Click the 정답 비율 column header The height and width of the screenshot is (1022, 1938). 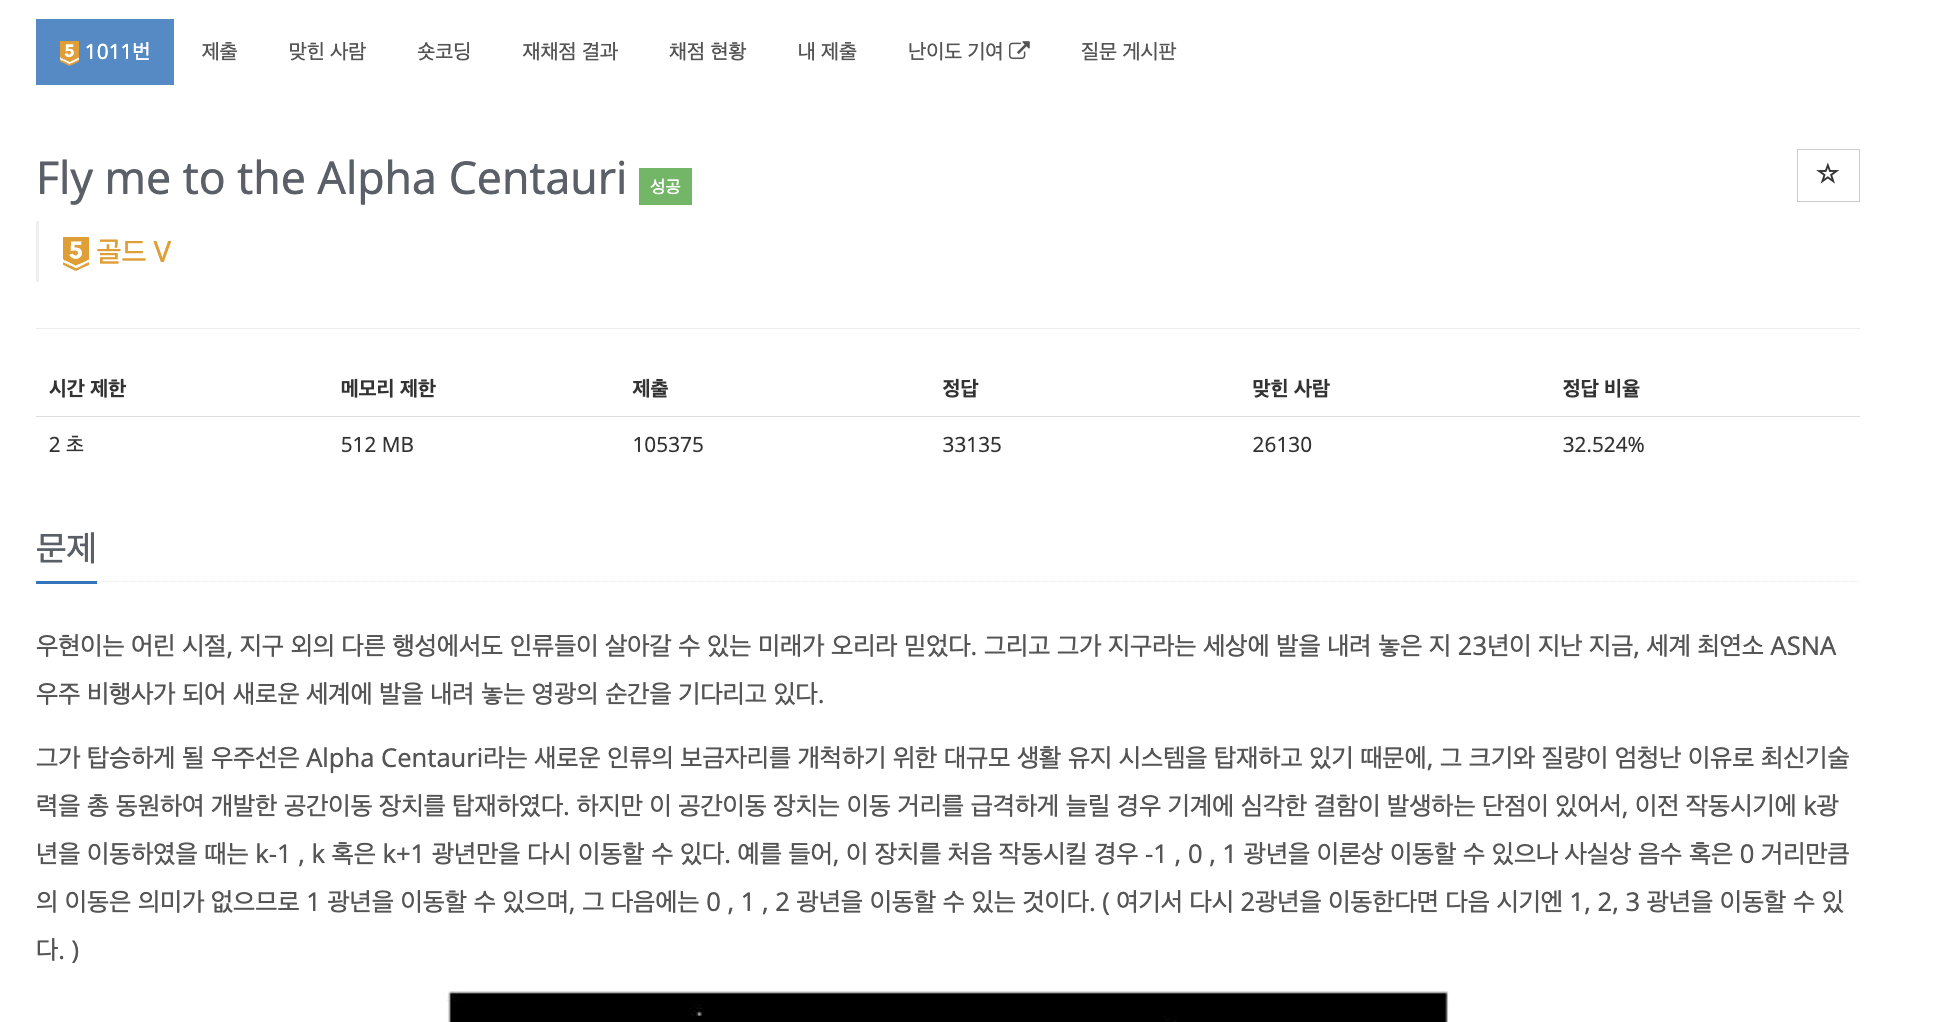tap(1601, 388)
